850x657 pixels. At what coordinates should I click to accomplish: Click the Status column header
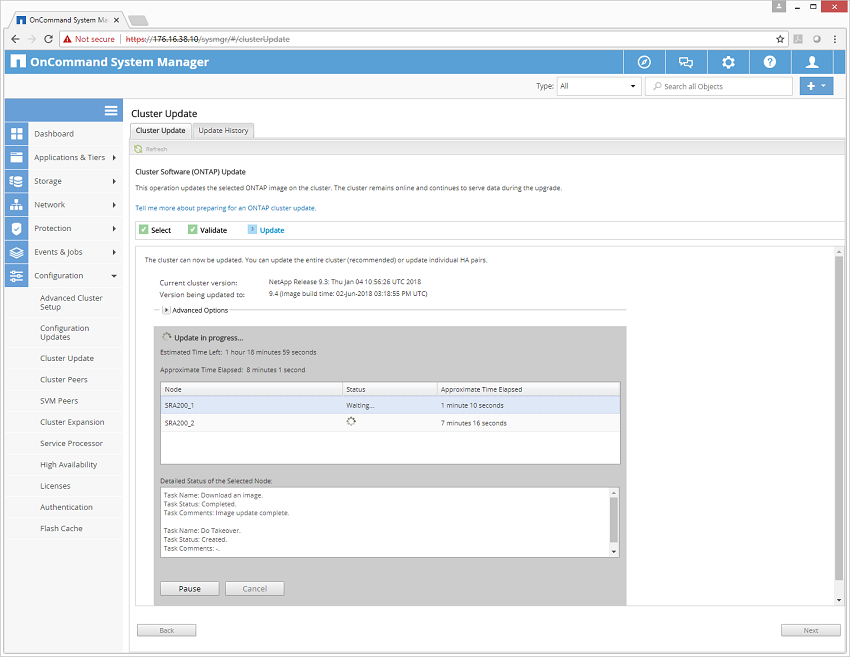[x=390, y=389]
